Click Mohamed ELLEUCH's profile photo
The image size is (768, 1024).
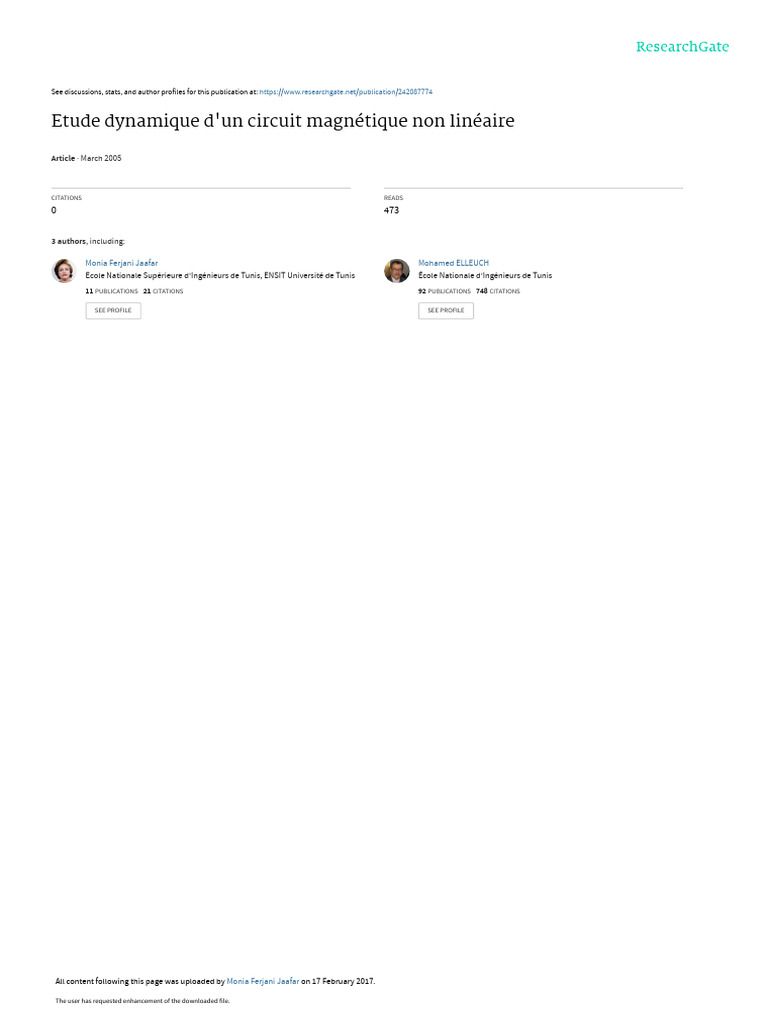point(396,270)
